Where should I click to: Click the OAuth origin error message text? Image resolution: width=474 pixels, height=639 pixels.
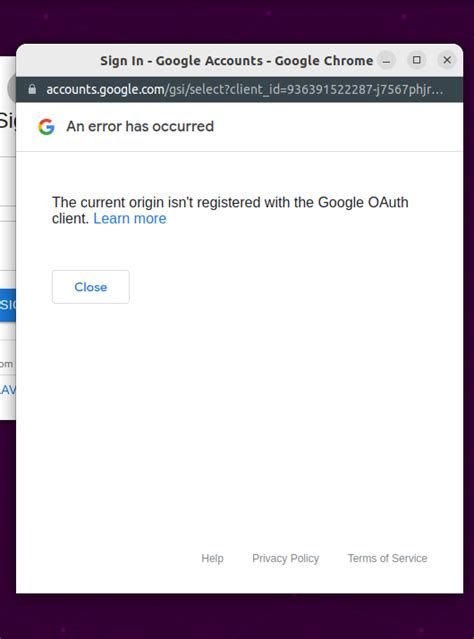pyautogui.click(x=230, y=210)
